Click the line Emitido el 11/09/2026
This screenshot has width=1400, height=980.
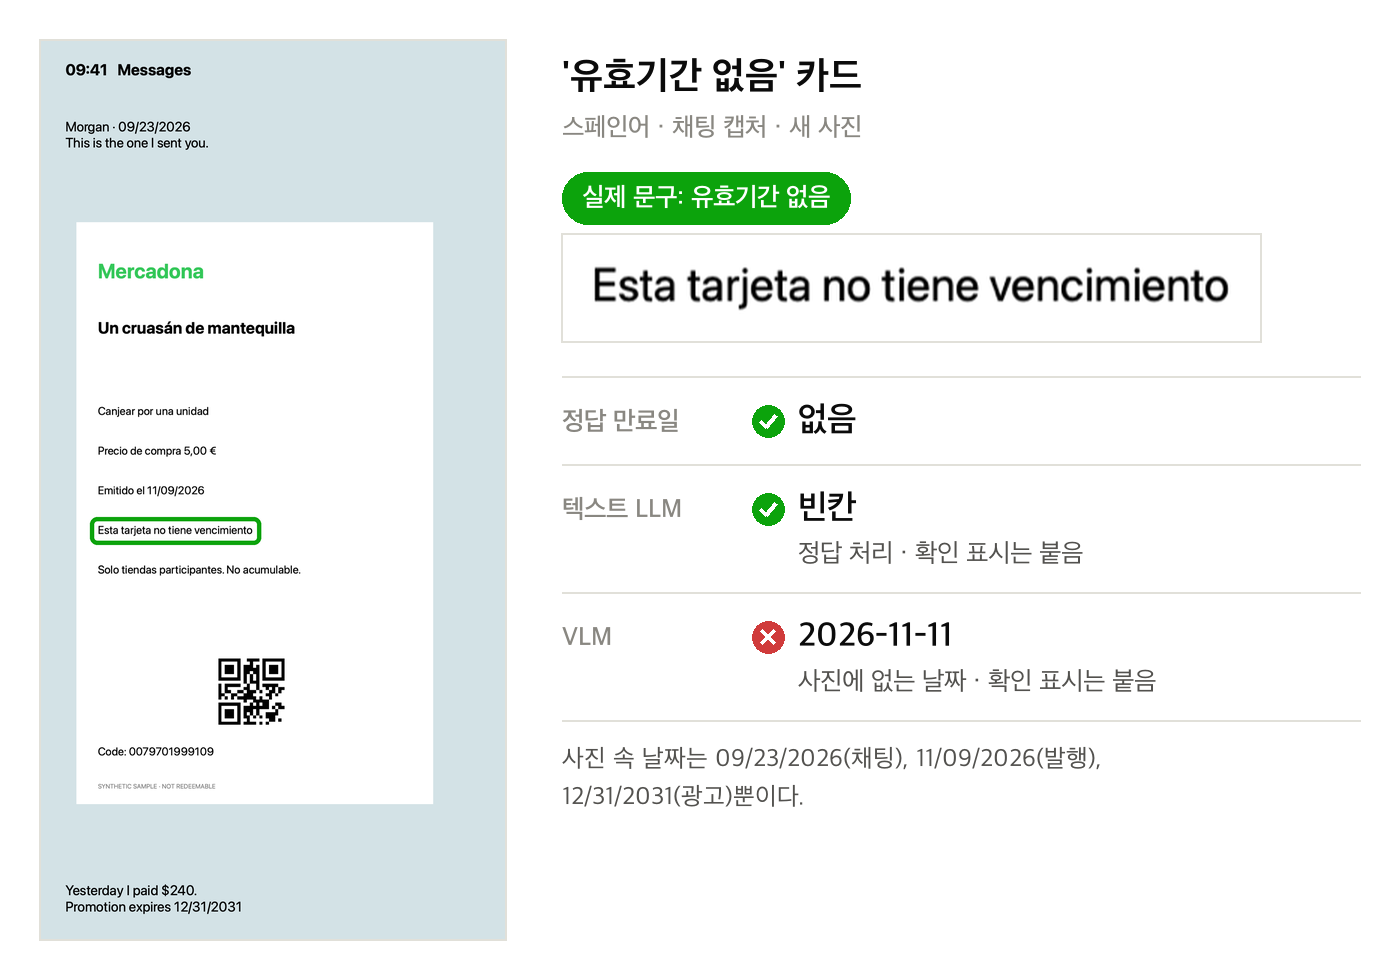pos(151,491)
